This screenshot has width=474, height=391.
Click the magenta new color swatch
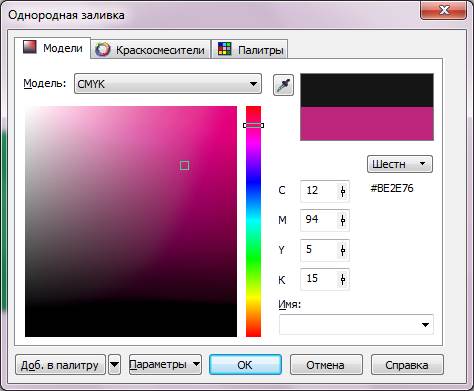click(367, 124)
